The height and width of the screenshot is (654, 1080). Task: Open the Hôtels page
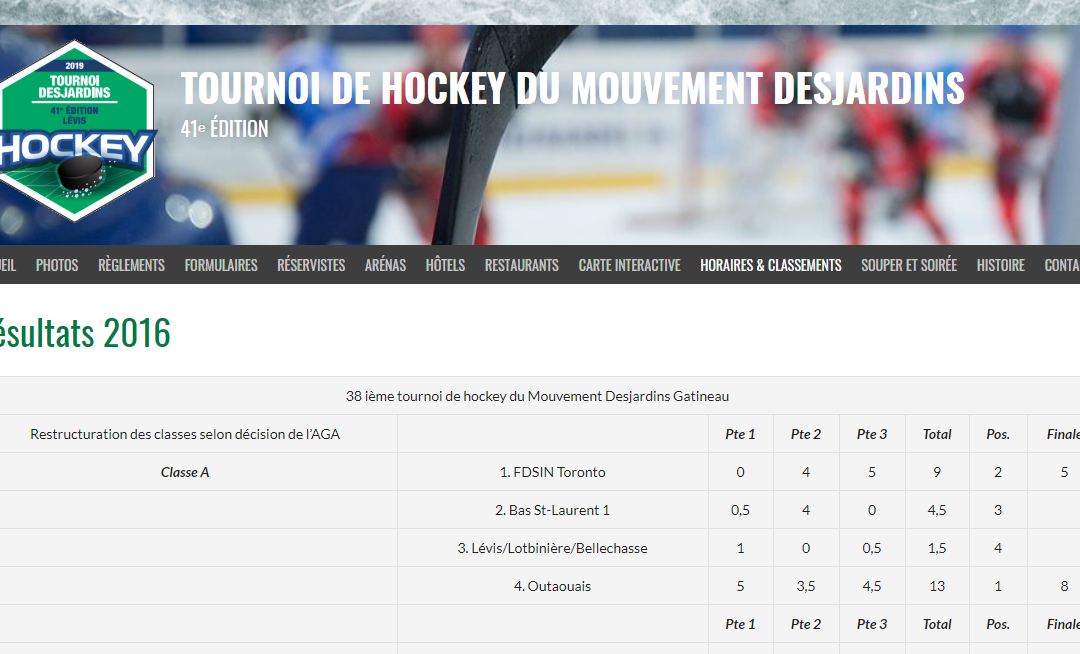[446, 265]
